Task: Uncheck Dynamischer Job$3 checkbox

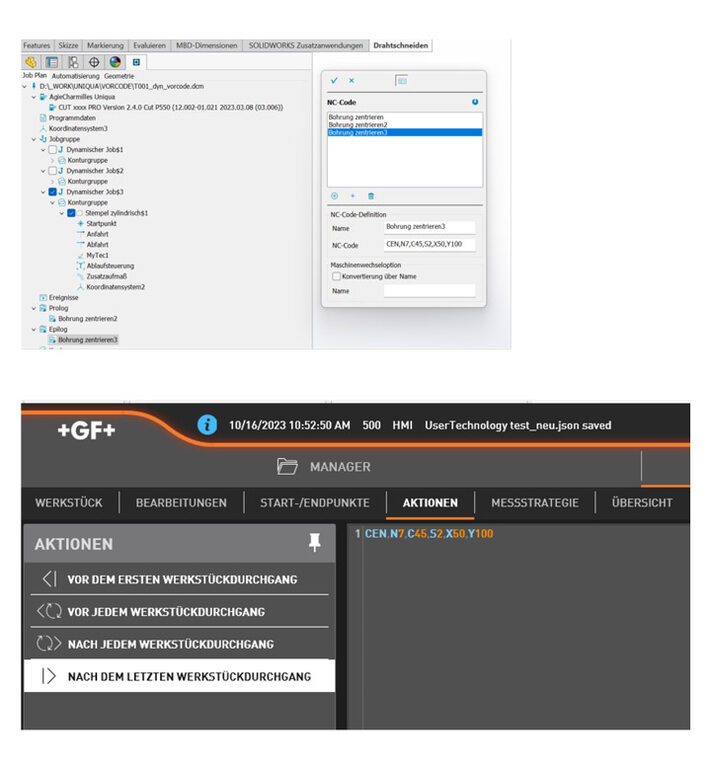Action: pos(53,192)
